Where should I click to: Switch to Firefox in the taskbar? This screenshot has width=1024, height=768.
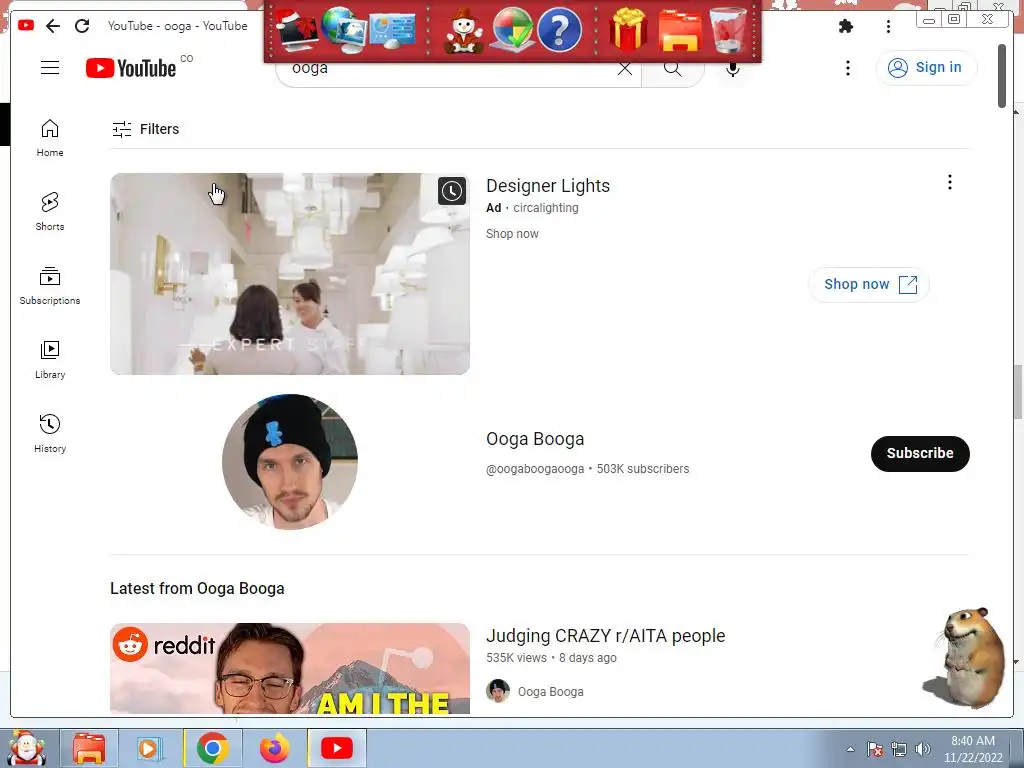pos(274,748)
